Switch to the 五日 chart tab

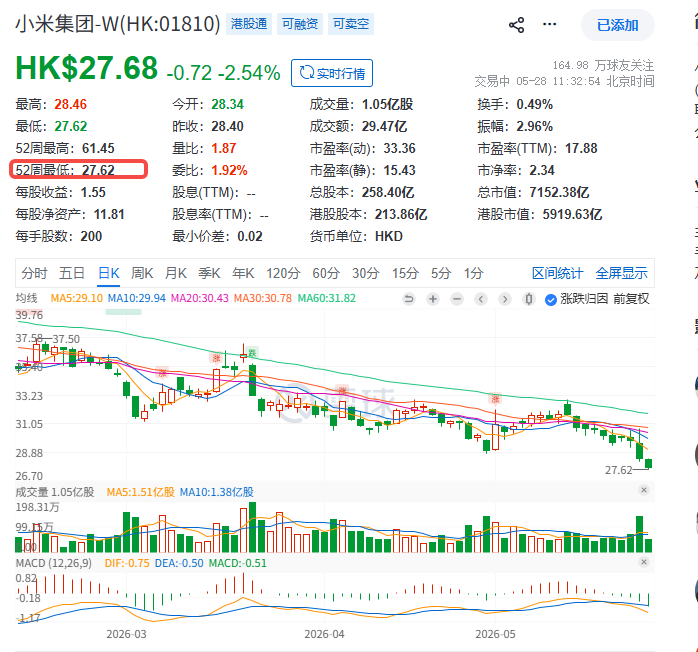coord(72,273)
